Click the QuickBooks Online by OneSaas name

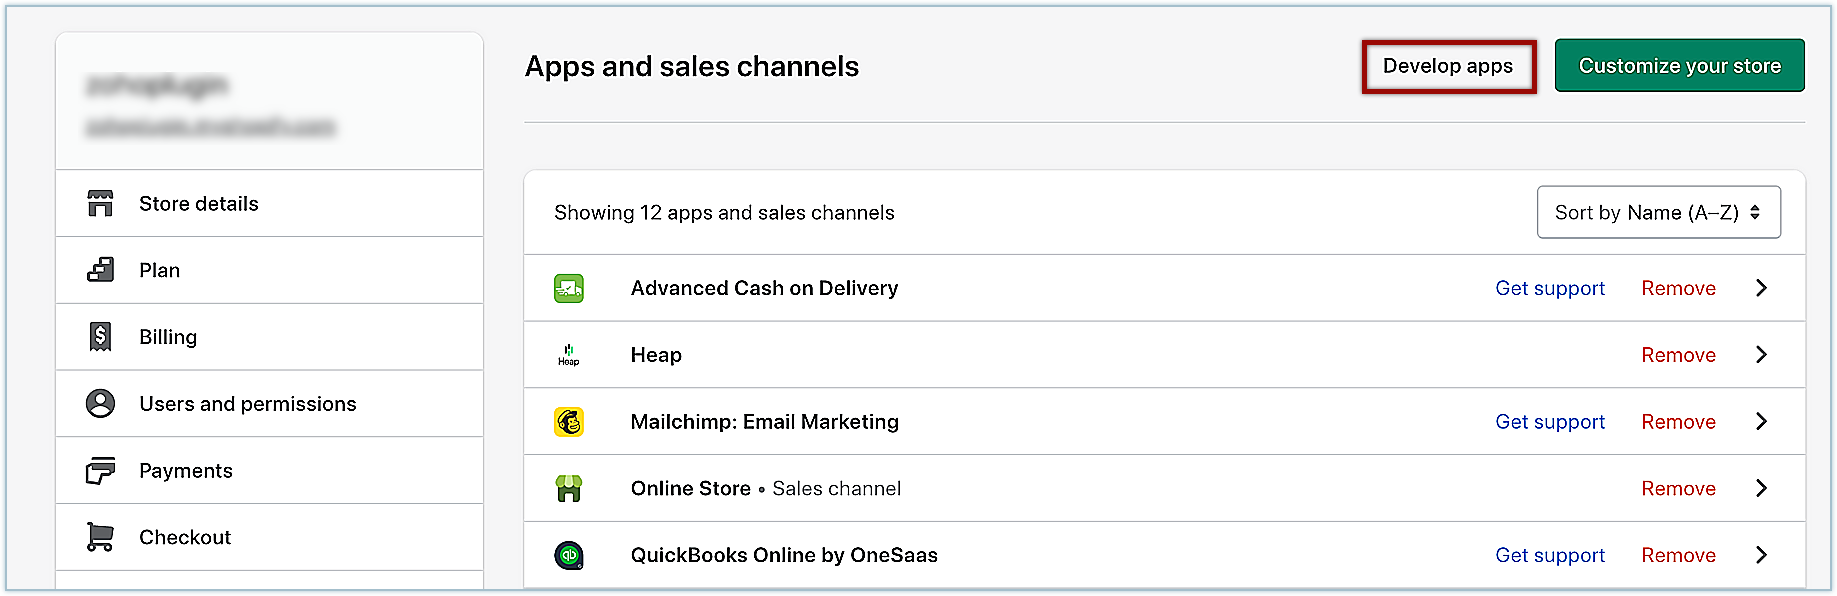(784, 555)
